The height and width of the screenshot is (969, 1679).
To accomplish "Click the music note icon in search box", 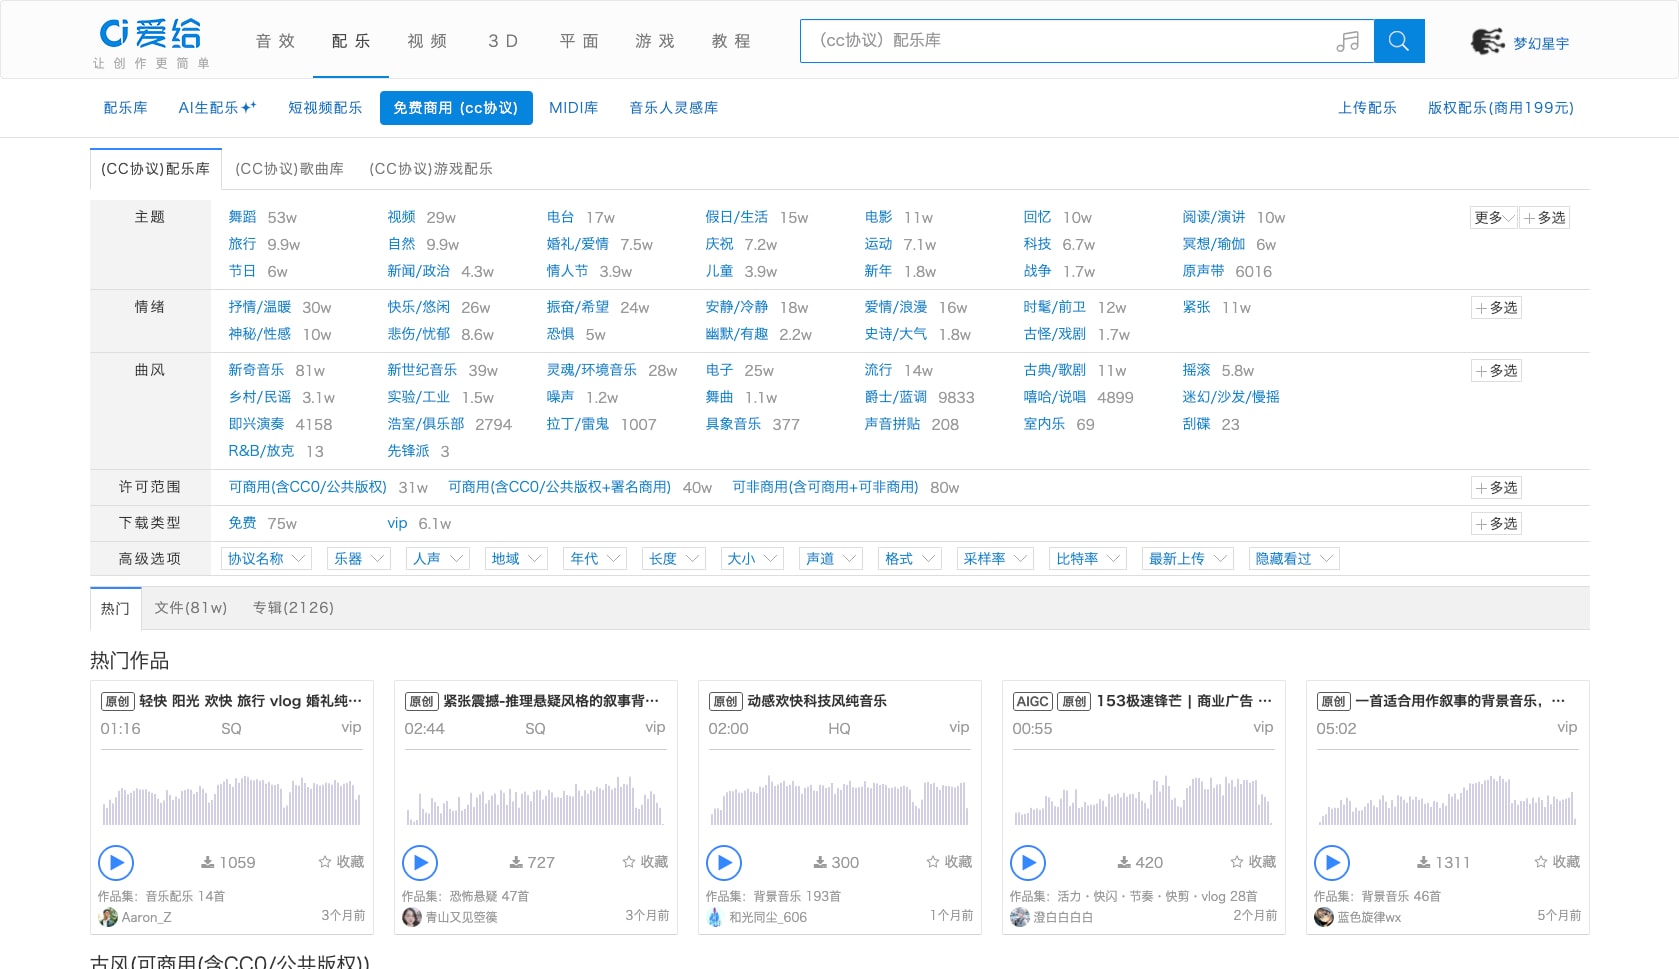I will coord(1348,41).
